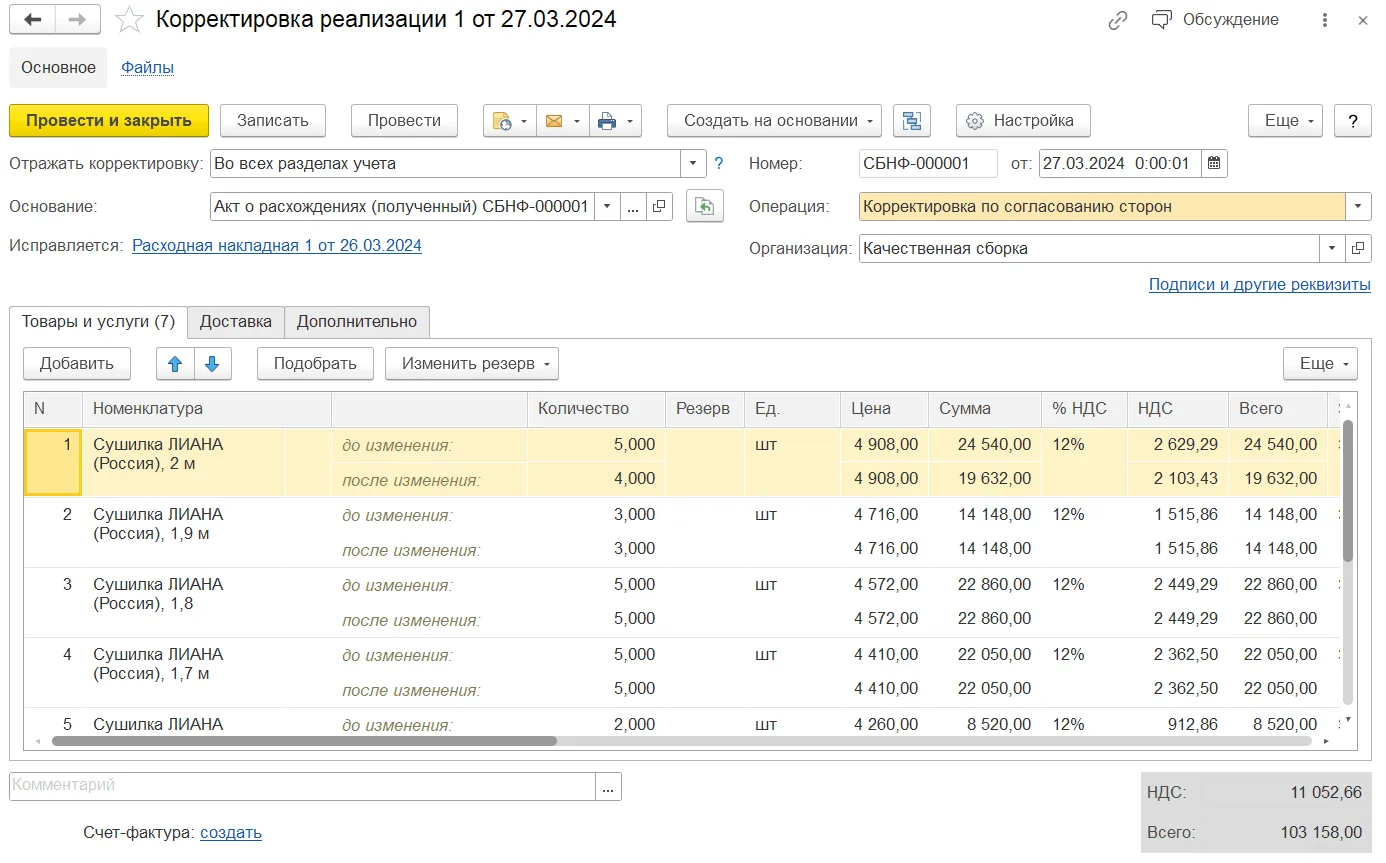The height and width of the screenshot is (863, 1386).
Task: Add document to favorites with star
Action: (x=129, y=19)
